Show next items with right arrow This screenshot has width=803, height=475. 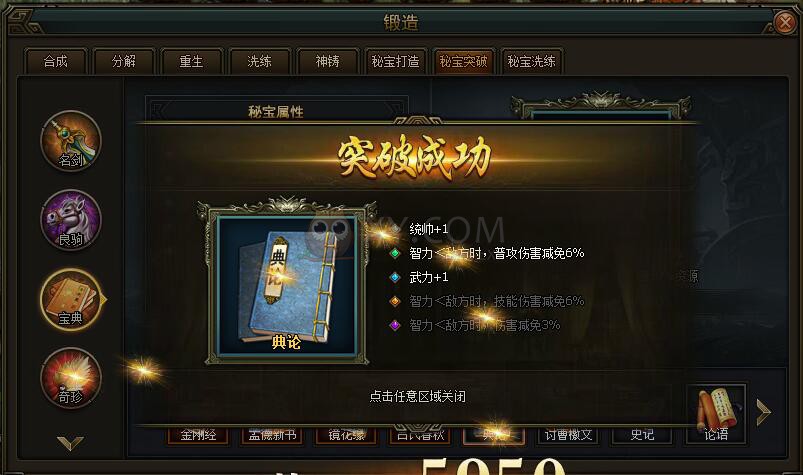764,412
